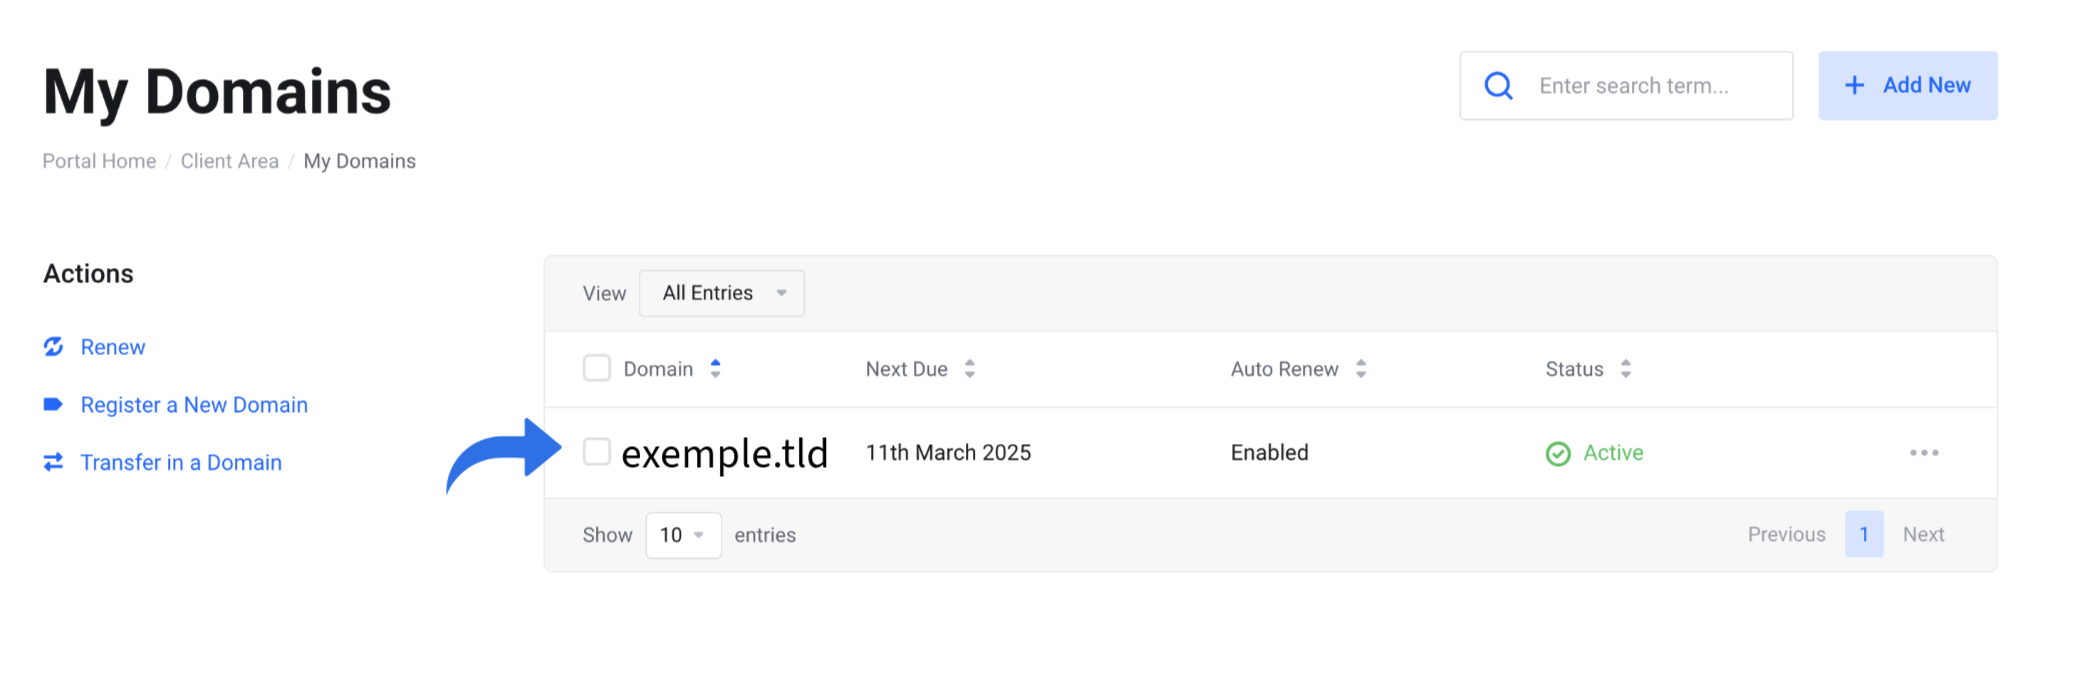
Task: Click the Next pagination button
Action: (x=1923, y=535)
